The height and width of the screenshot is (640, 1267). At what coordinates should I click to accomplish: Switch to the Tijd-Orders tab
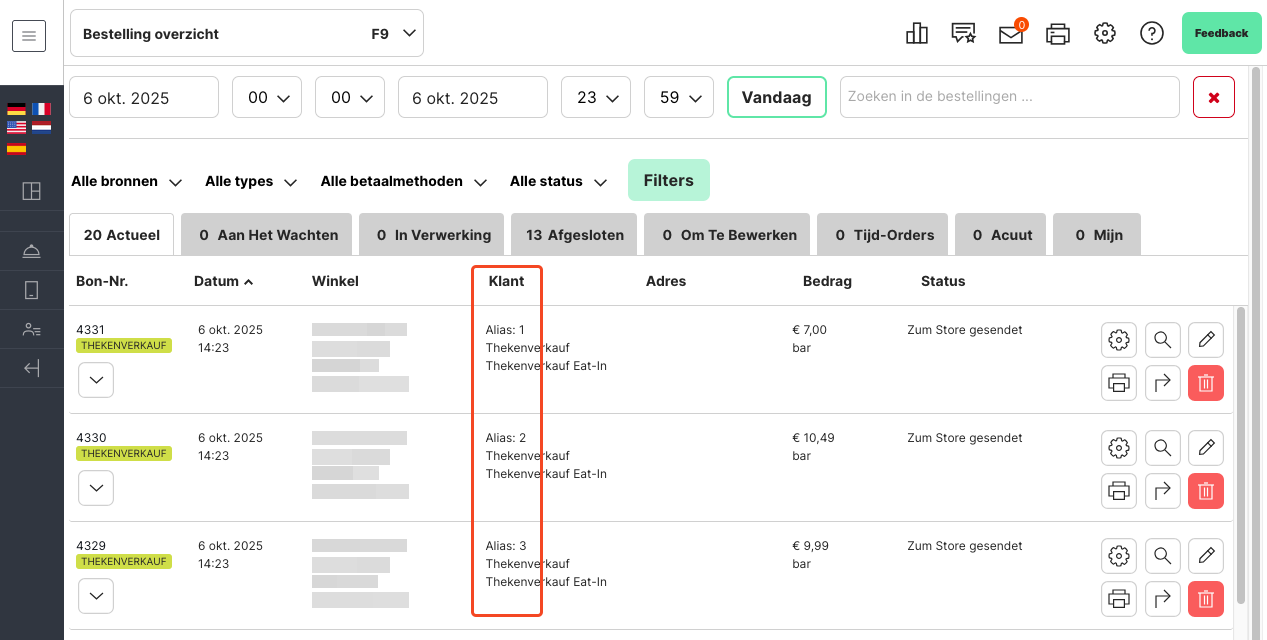(884, 235)
